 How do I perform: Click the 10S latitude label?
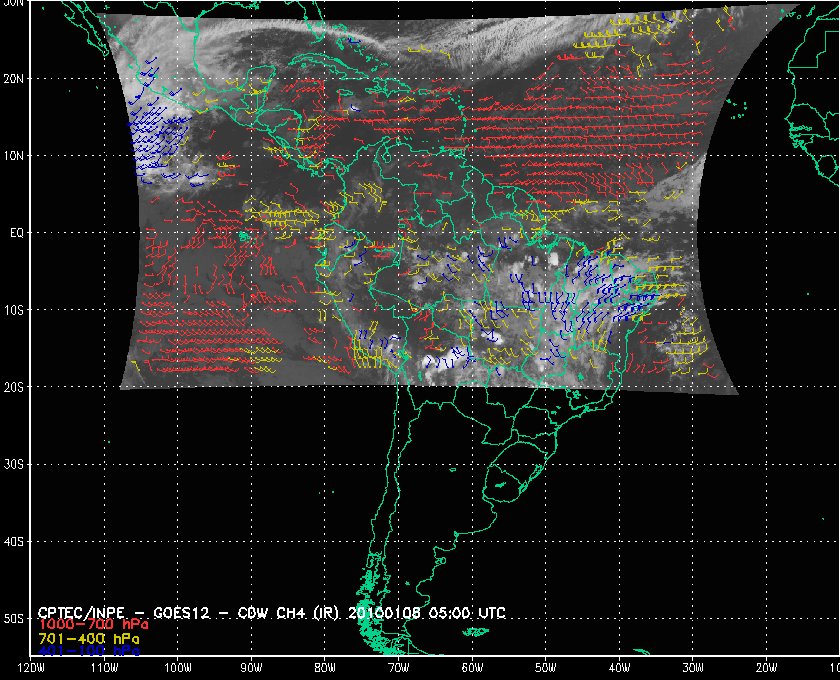click(13, 310)
